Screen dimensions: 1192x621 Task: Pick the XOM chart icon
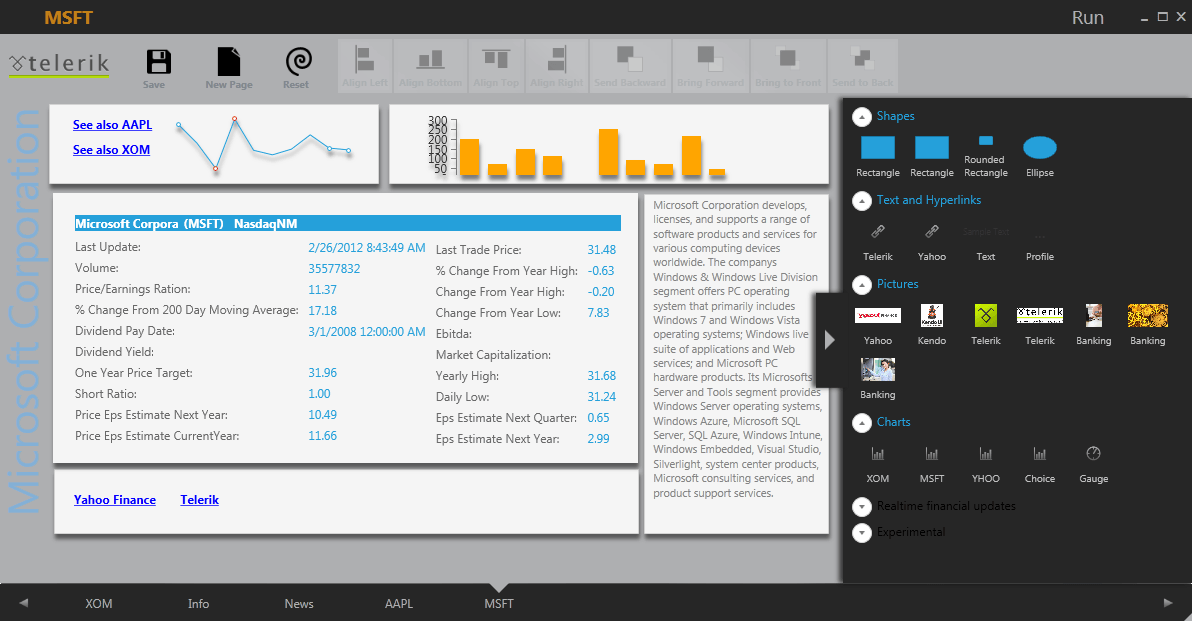pos(878,454)
